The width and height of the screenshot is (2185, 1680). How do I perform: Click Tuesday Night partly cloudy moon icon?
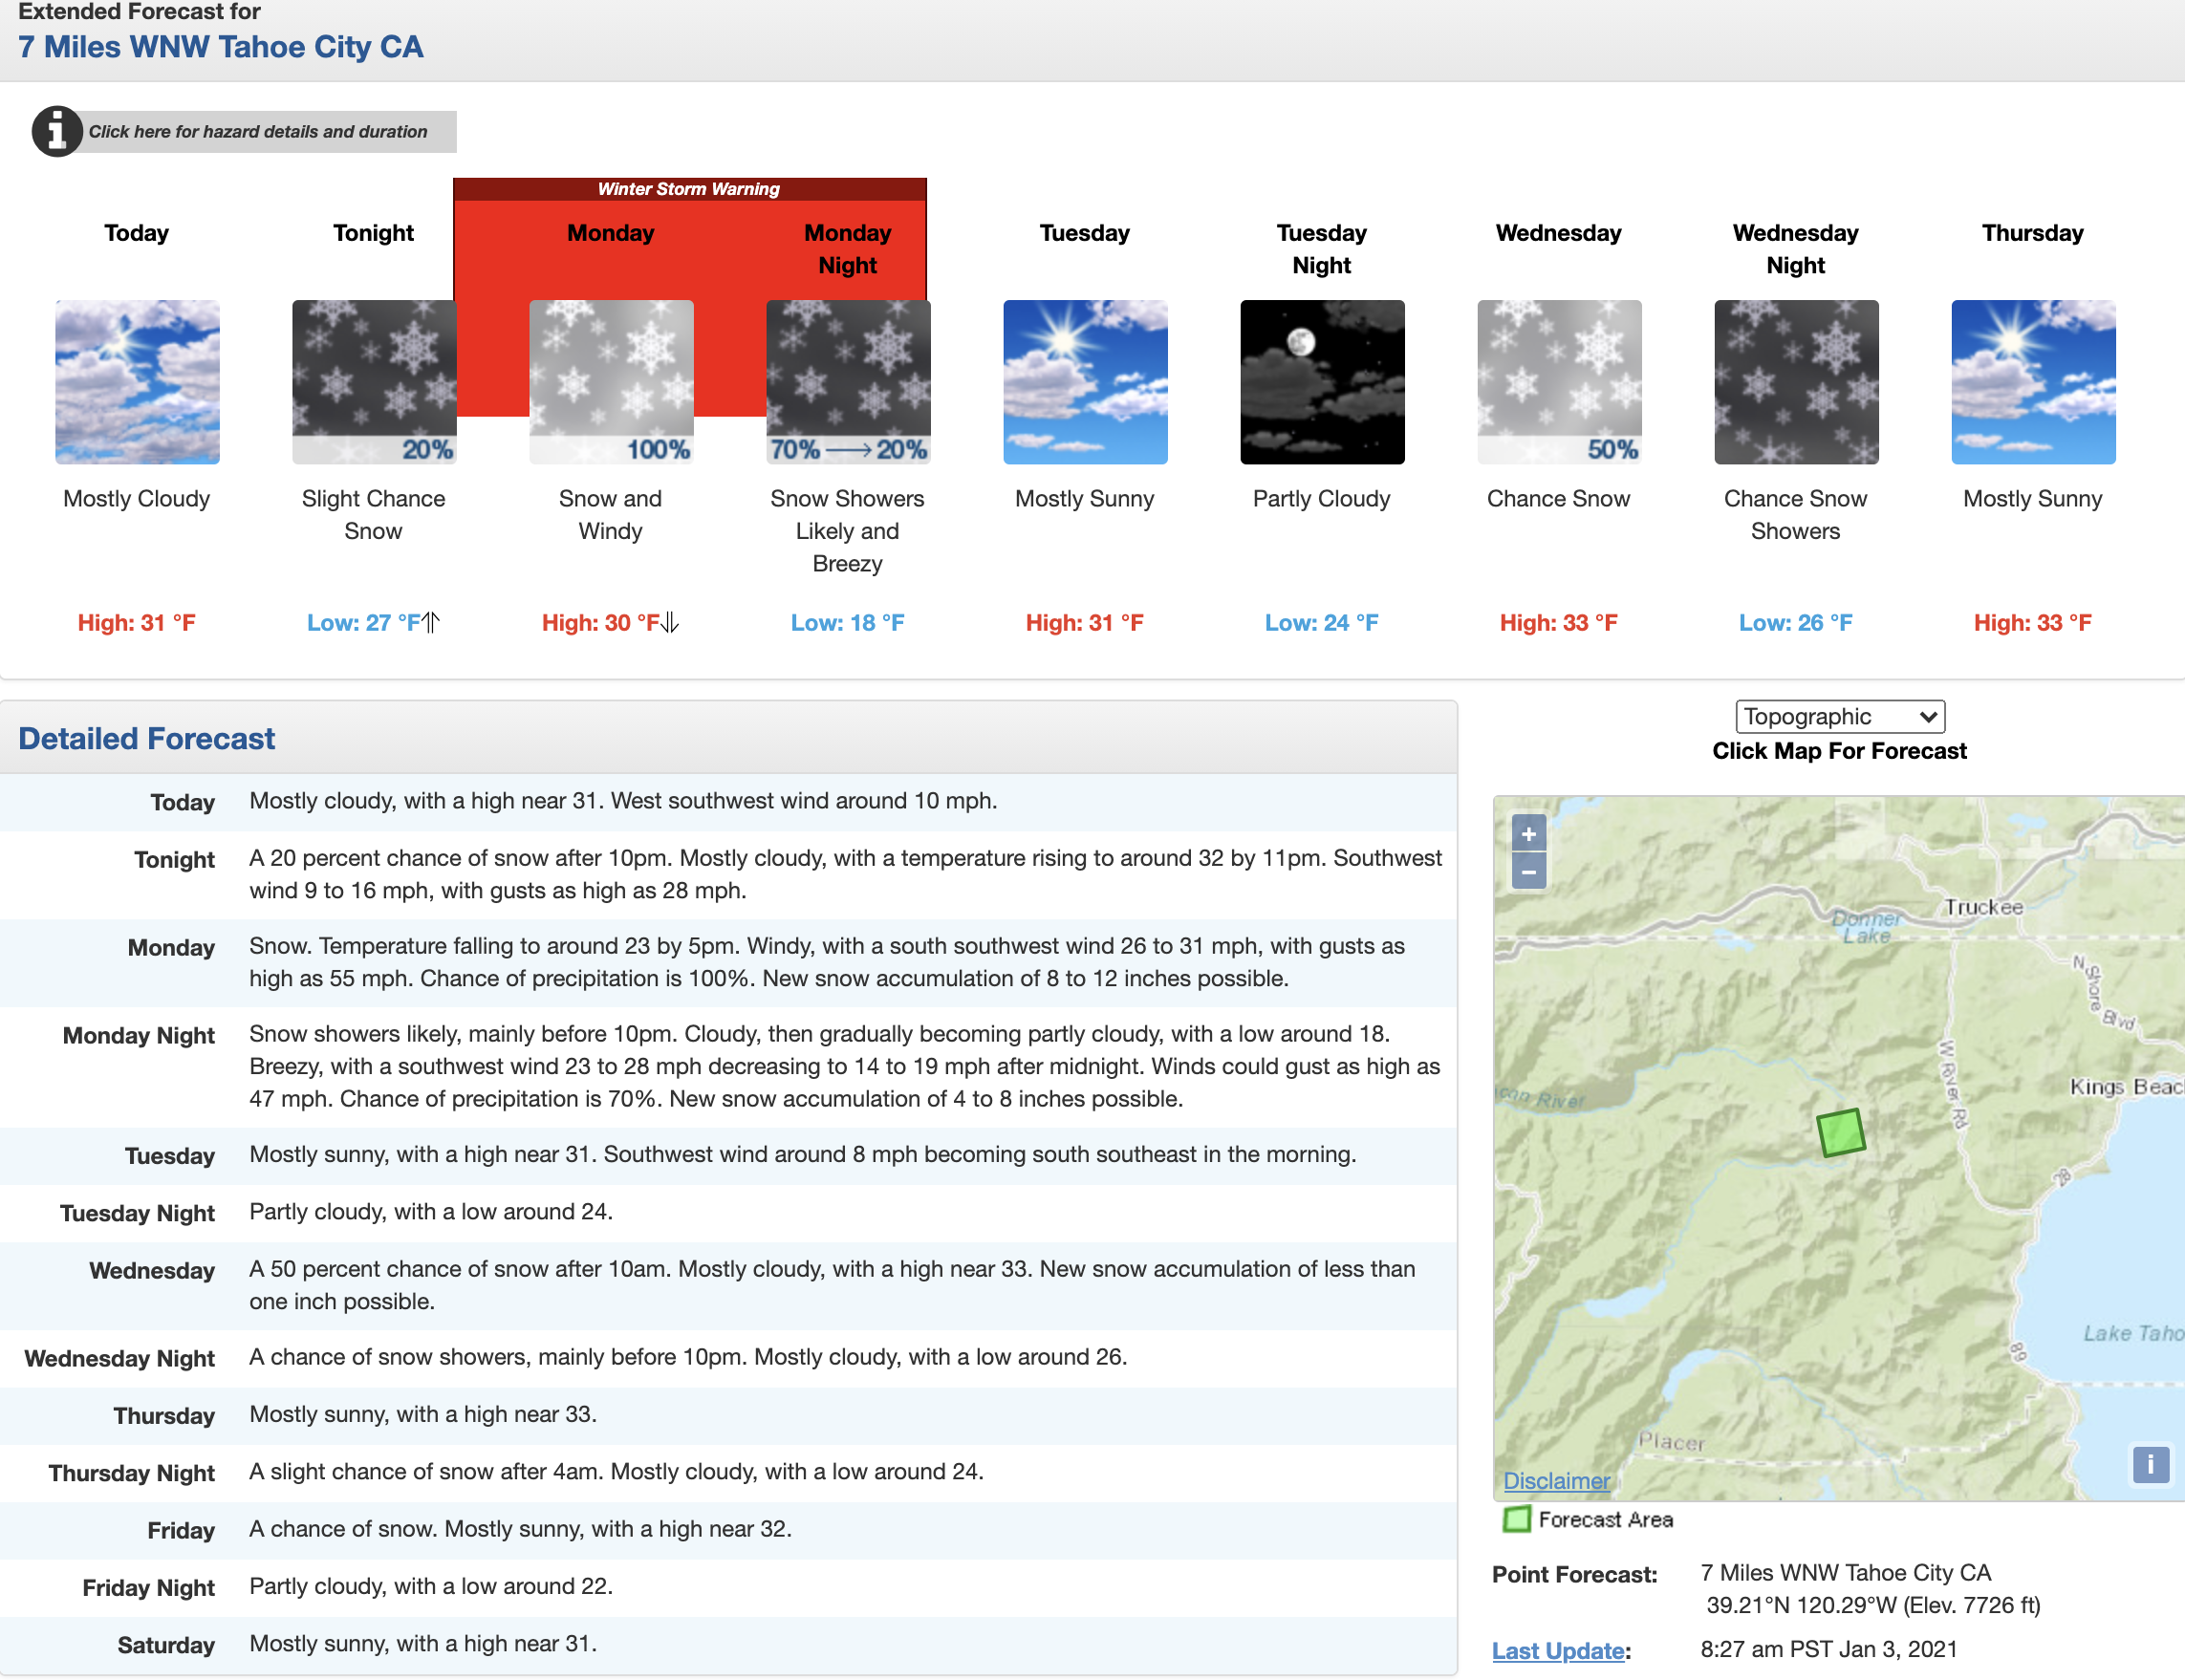point(1322,382)
